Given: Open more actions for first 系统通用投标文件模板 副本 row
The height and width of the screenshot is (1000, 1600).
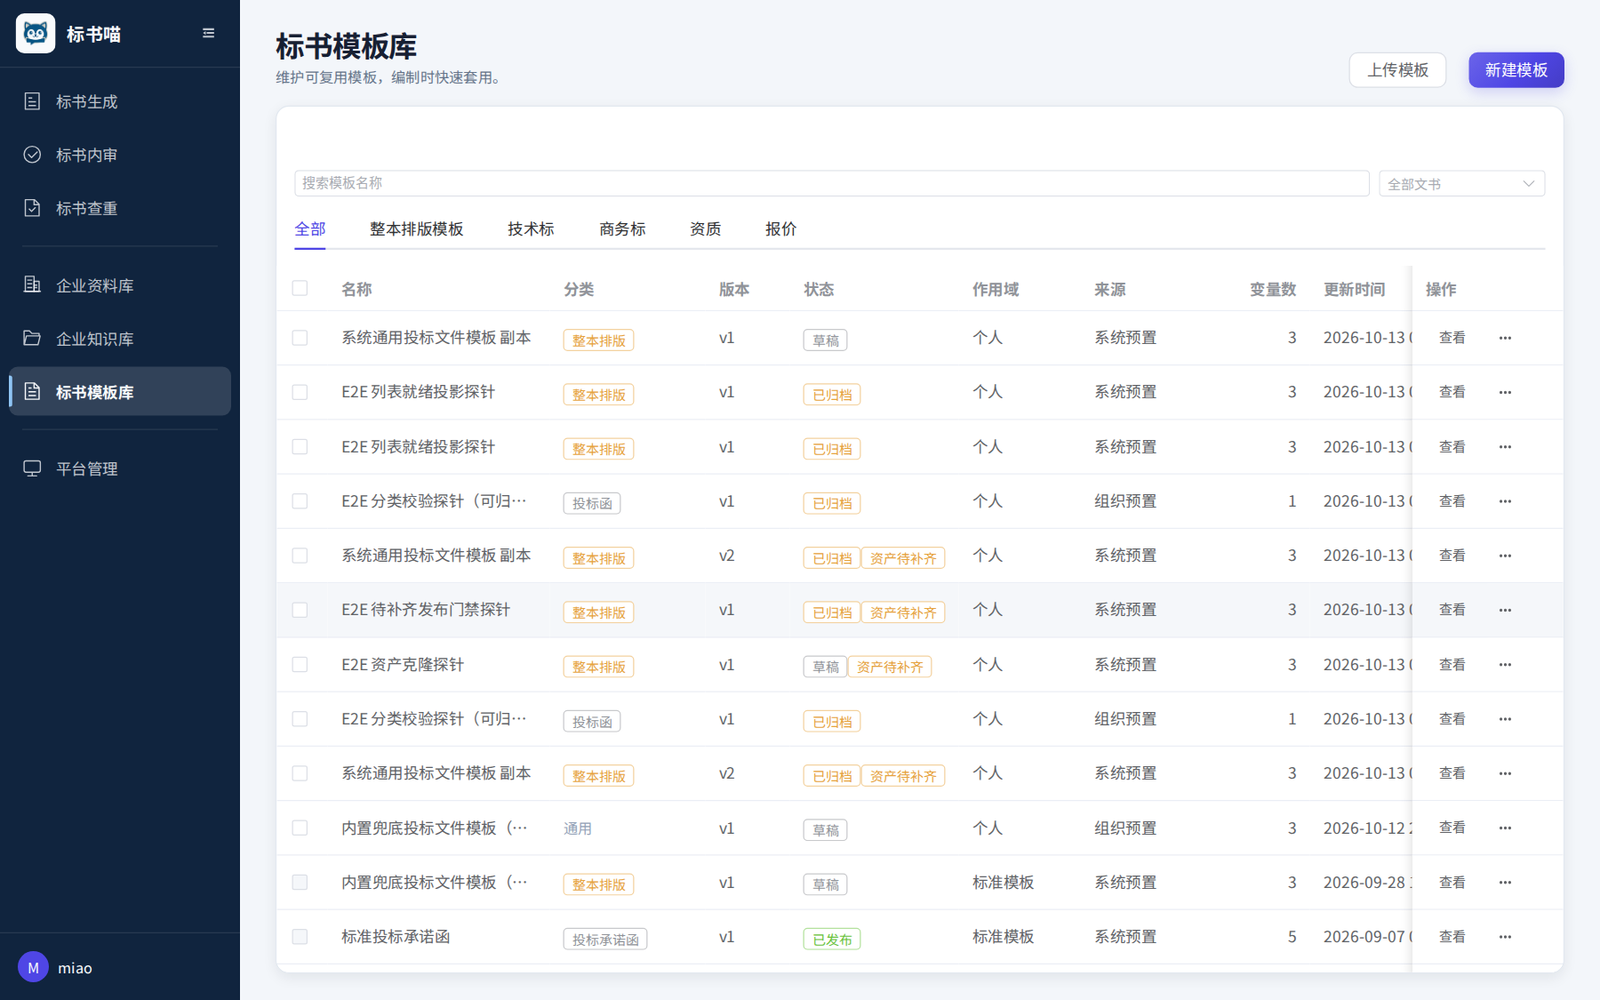Looking at the screenshot, I should tap(1505, 338).
